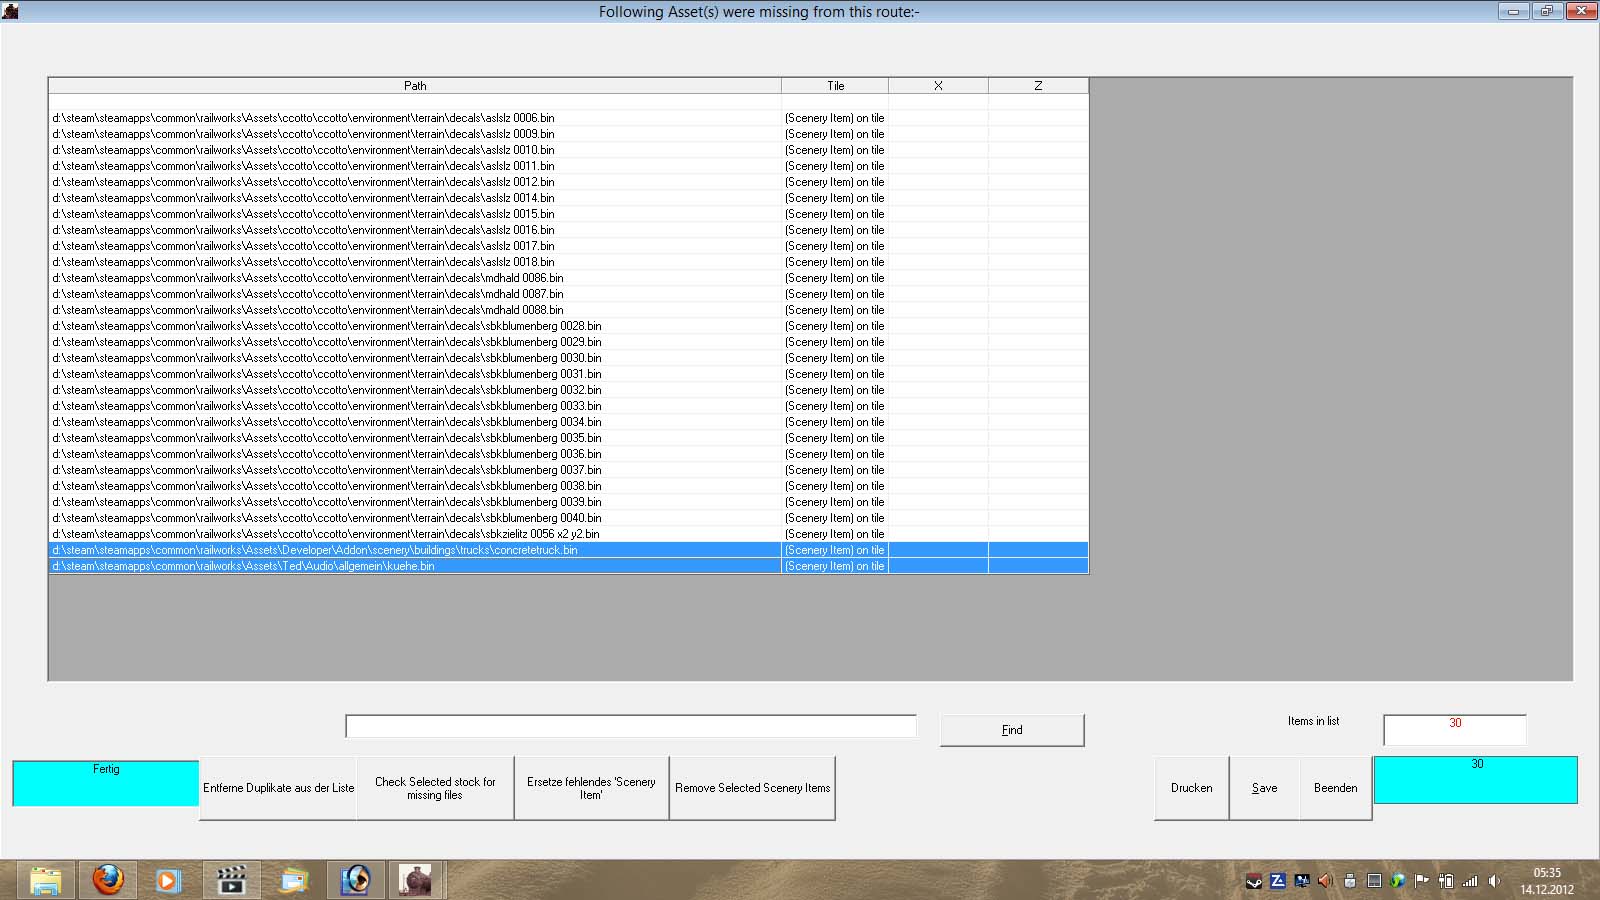Switch to the eye-logo app in taskbar

point(355,880)
